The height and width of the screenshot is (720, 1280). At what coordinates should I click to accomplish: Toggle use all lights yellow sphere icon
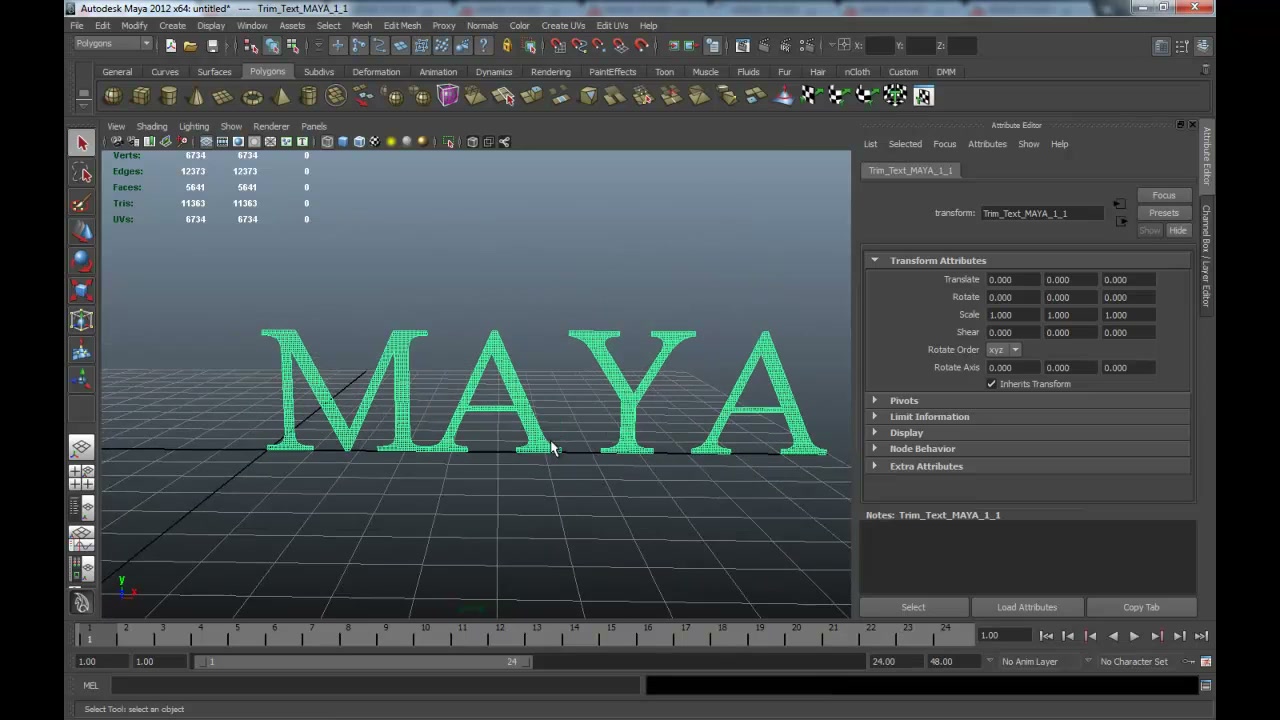pos(391,142)
